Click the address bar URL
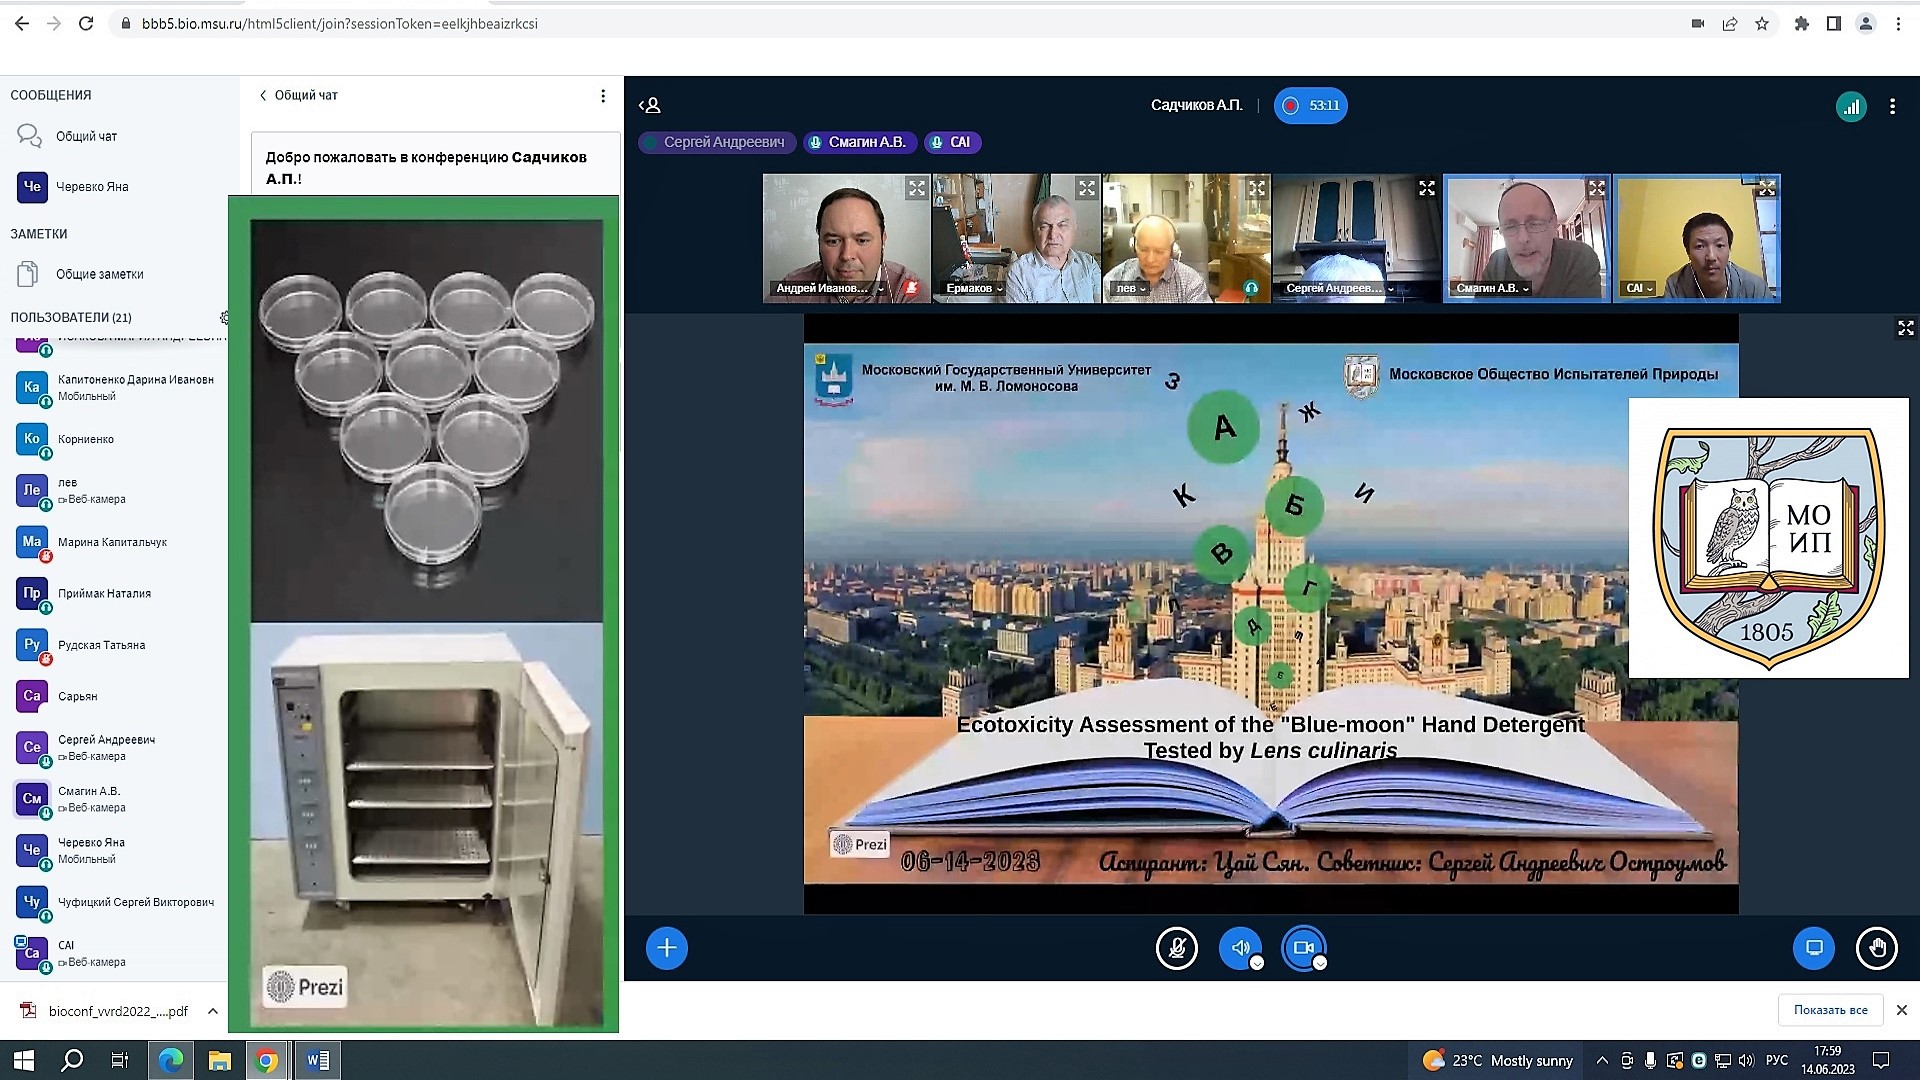The image size is (1920, 1080). (340, 24)
